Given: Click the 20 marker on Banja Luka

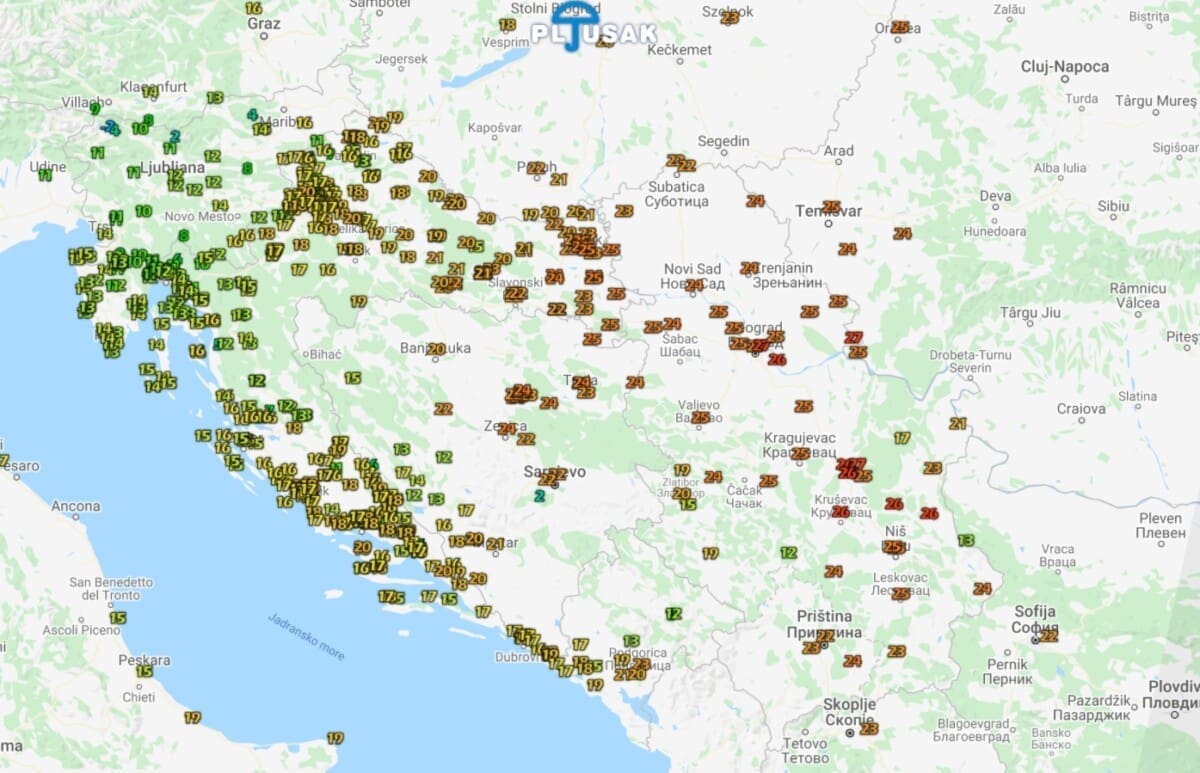Looking at the screenshot, I should (435, 349).
